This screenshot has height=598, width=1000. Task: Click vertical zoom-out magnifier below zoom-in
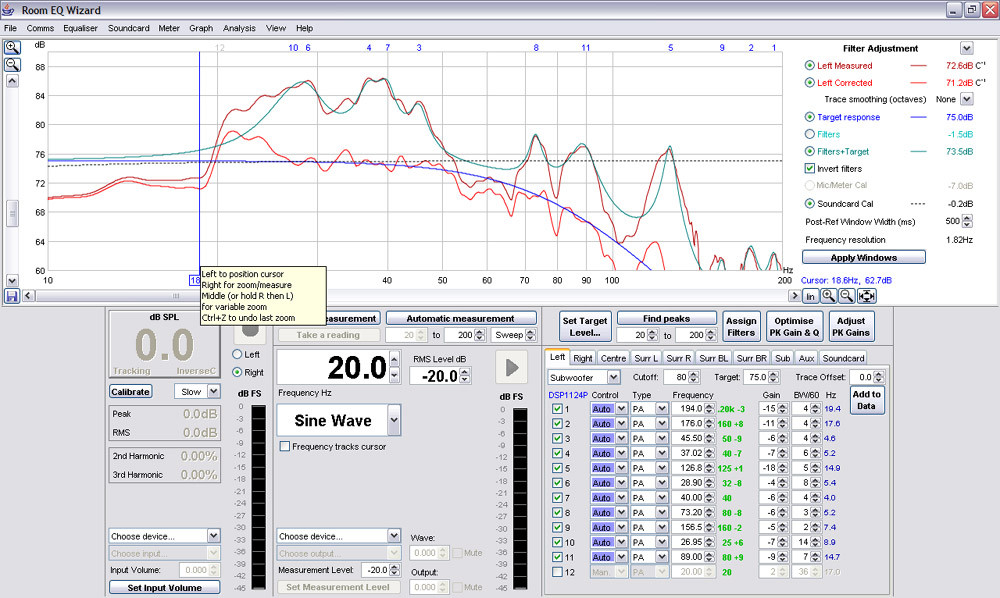pos(12,64)
